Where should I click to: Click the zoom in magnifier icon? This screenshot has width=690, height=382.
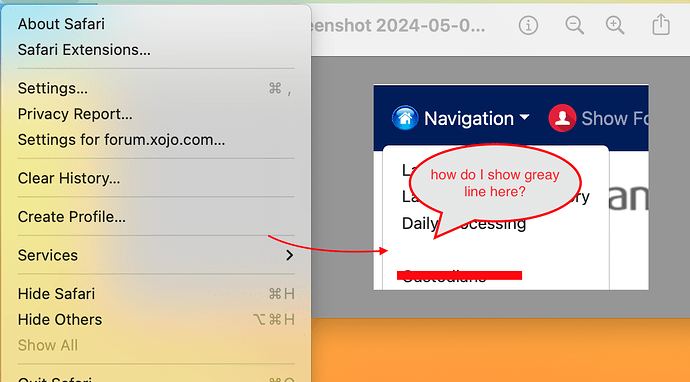[615, 25]
